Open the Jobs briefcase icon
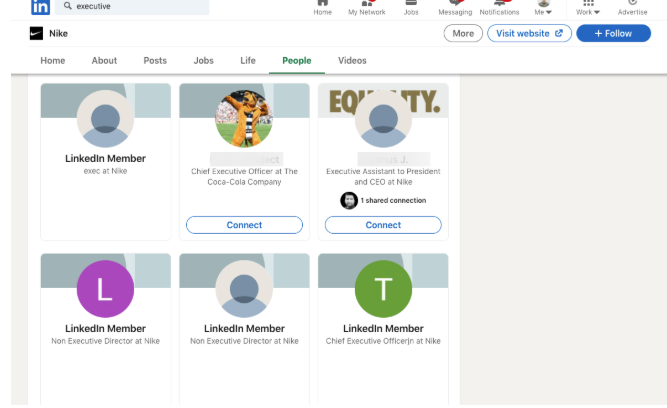 click(x=411, y=4)
